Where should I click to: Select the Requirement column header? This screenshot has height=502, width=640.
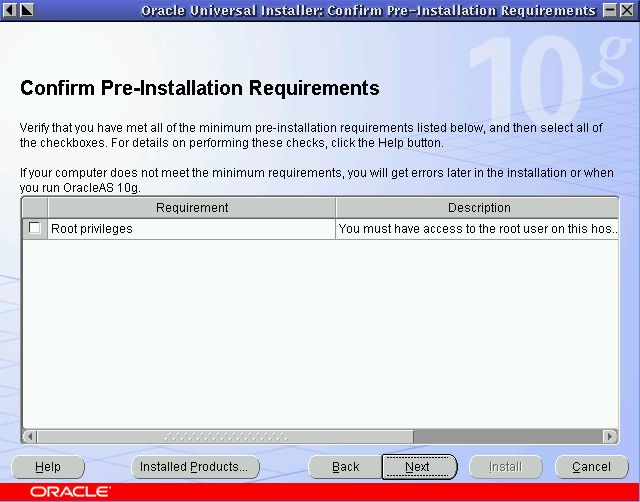[x=192, y=208]
